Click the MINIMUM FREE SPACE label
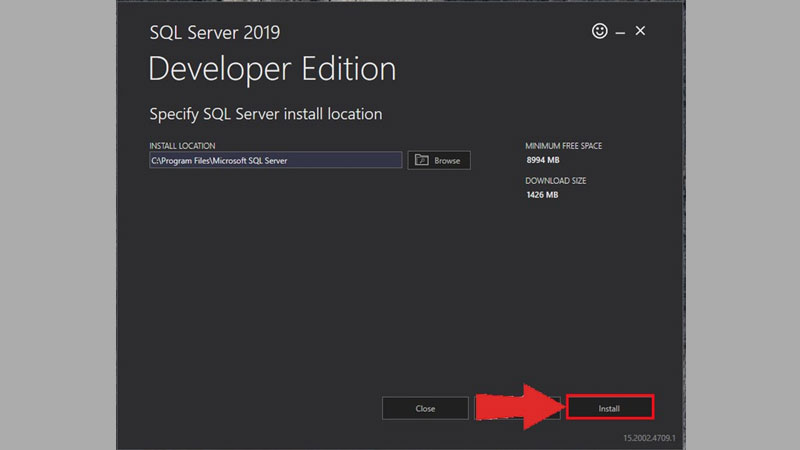 point(564,146)
